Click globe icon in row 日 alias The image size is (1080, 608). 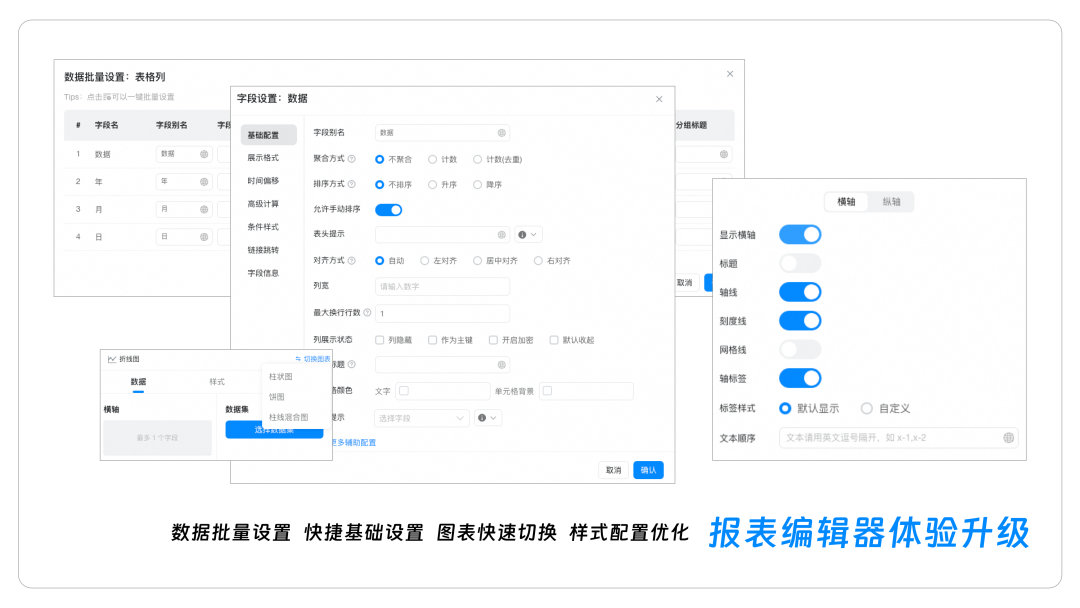204,237
